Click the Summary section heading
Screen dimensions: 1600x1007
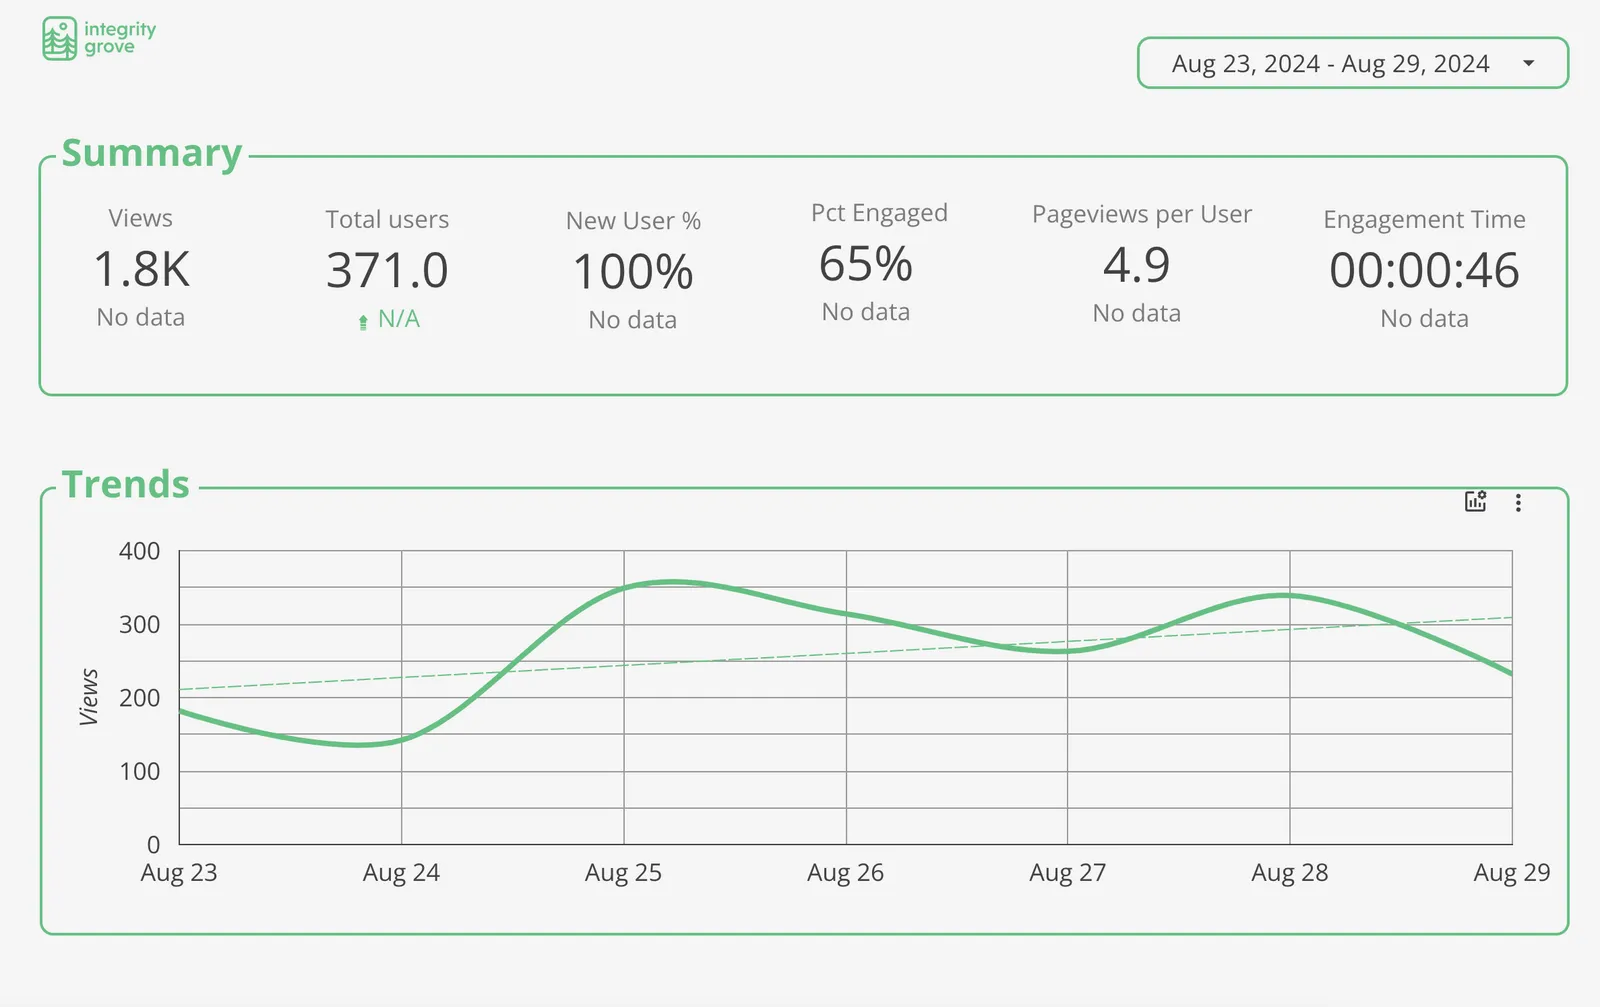coord(152,153)
